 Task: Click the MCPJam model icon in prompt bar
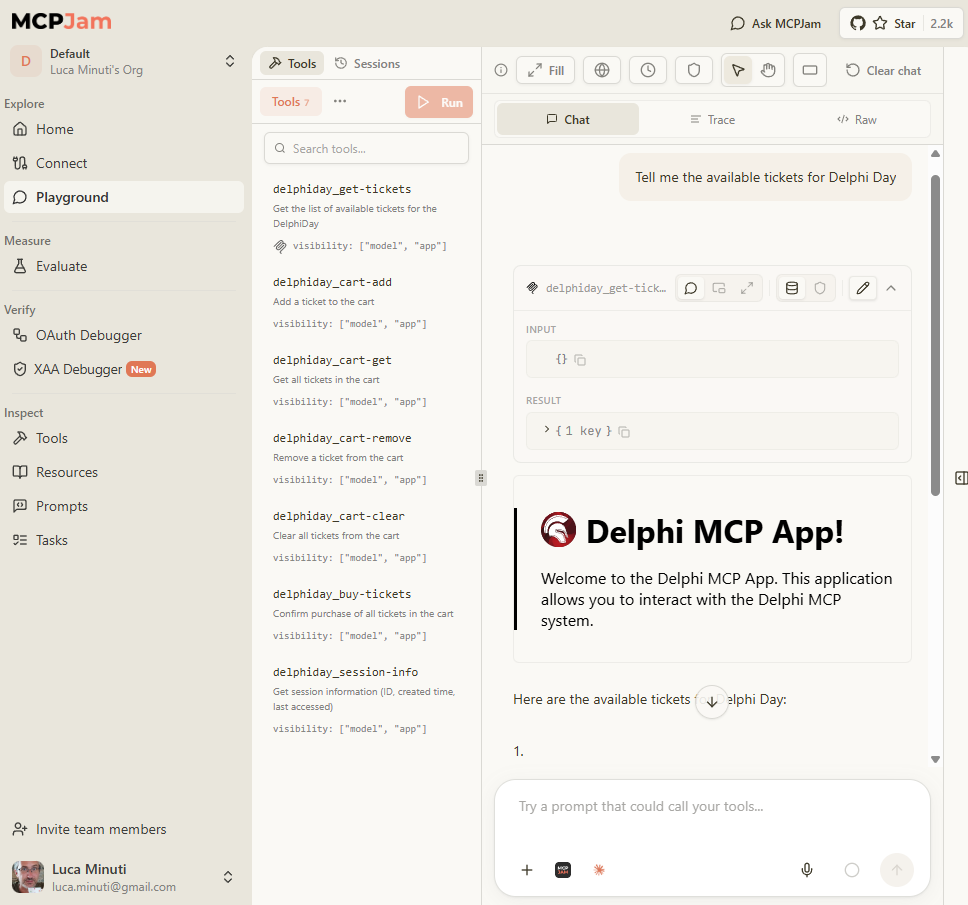pos(563,870)
